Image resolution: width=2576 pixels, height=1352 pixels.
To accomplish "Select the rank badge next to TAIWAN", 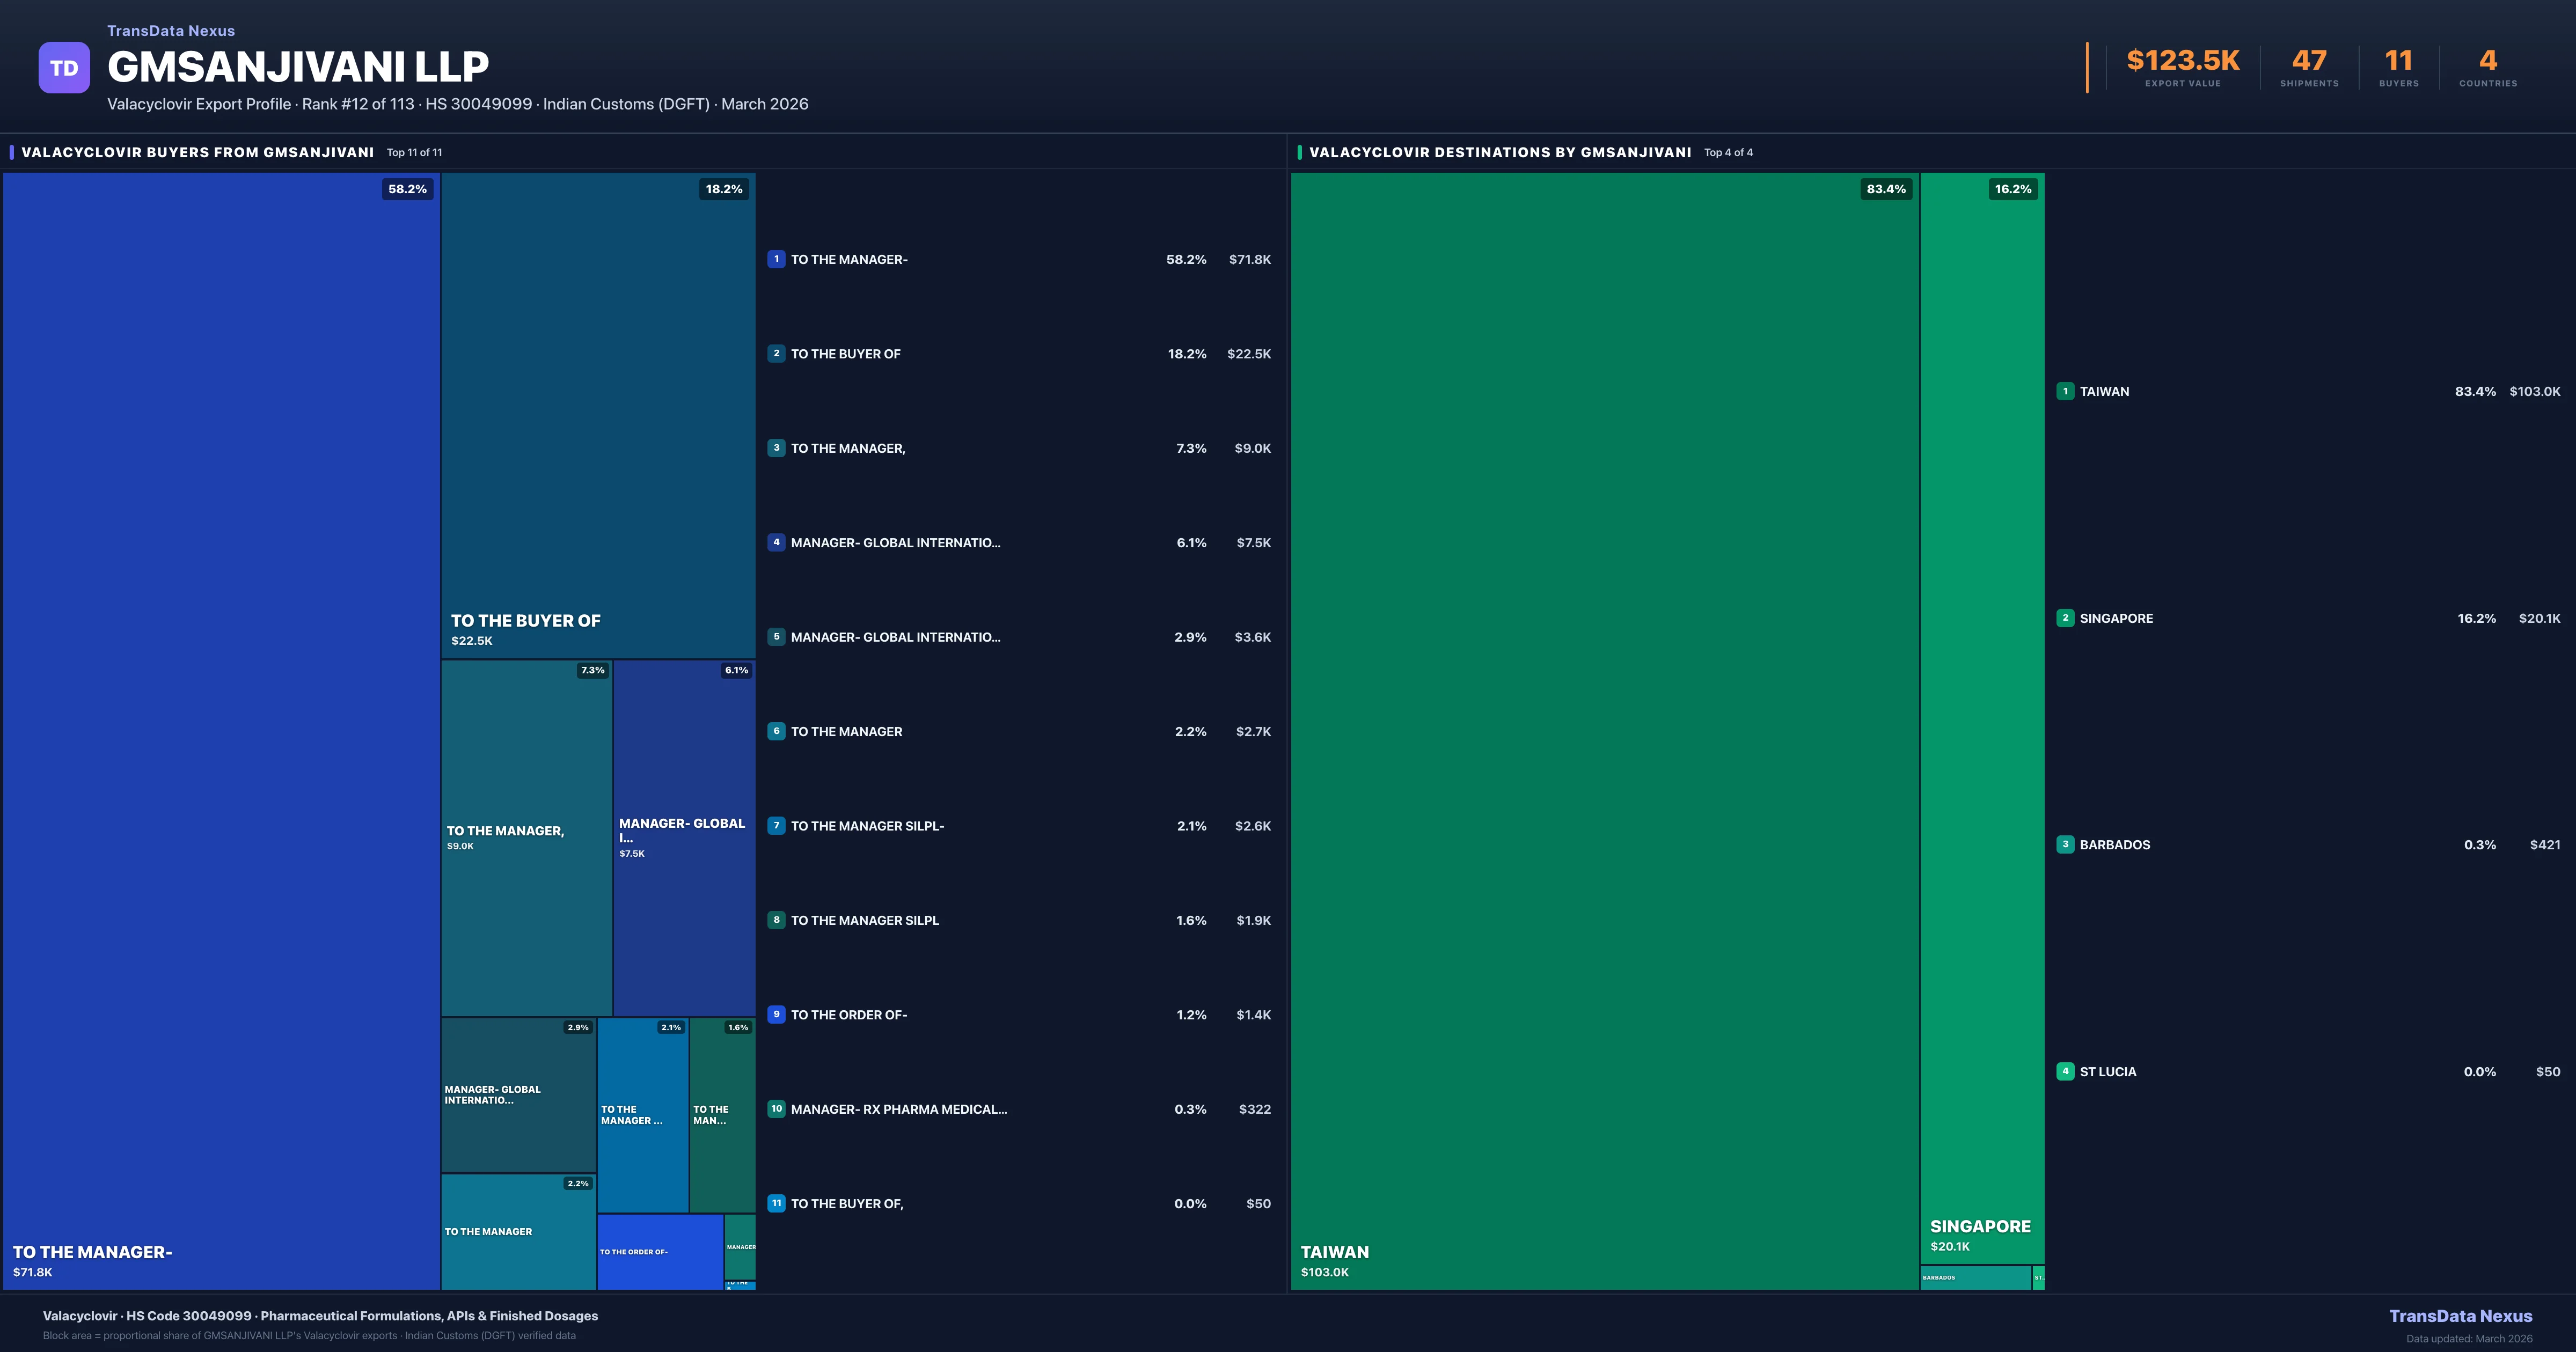I will [x=2065, y=391].
